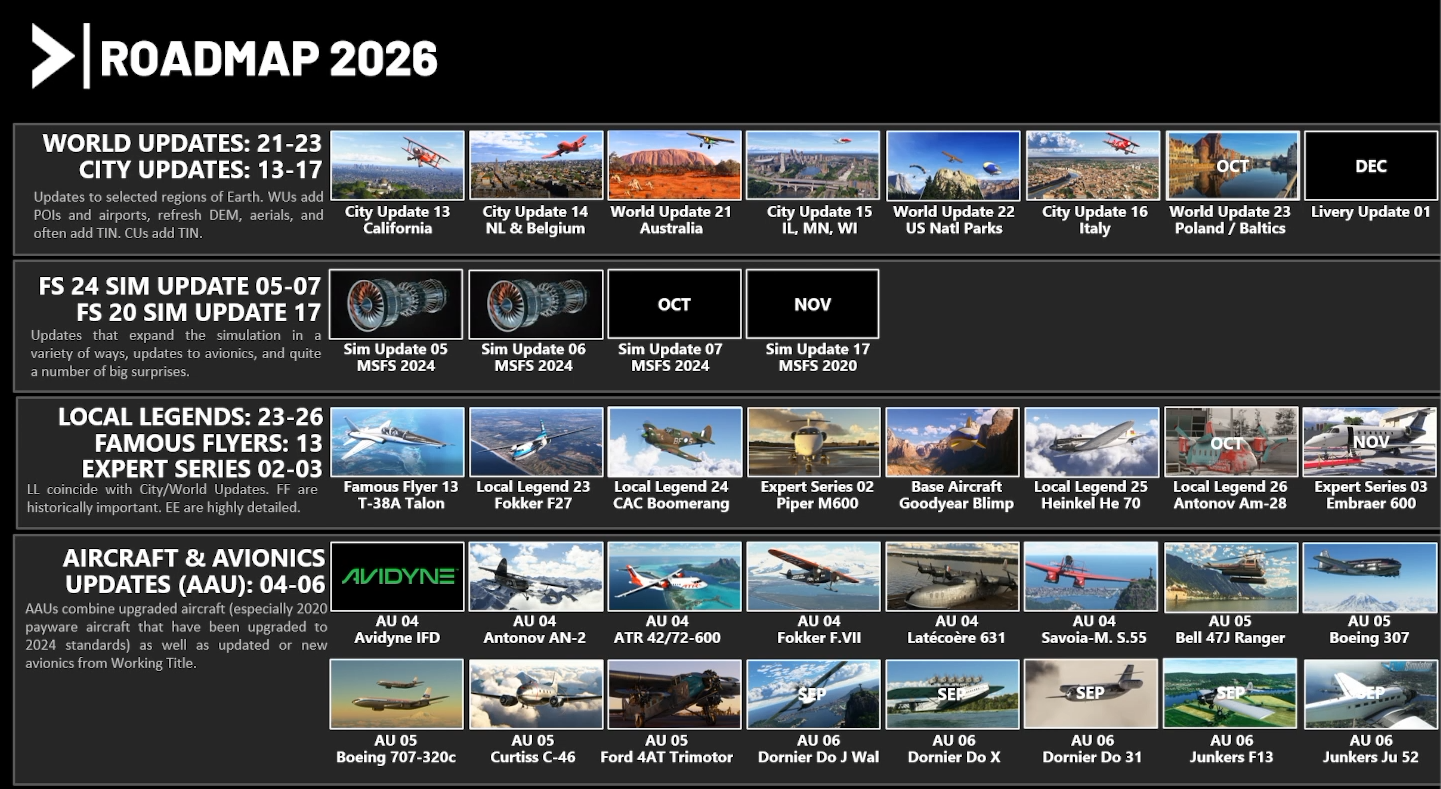Select AU 06 Dornier Do J Wal thumbnail

[x=813, y=693]
